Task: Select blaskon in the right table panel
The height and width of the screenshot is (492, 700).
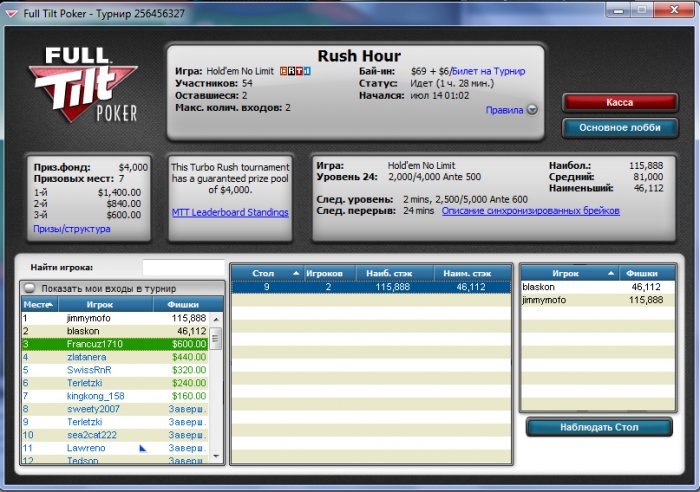Action: (598, 287)
